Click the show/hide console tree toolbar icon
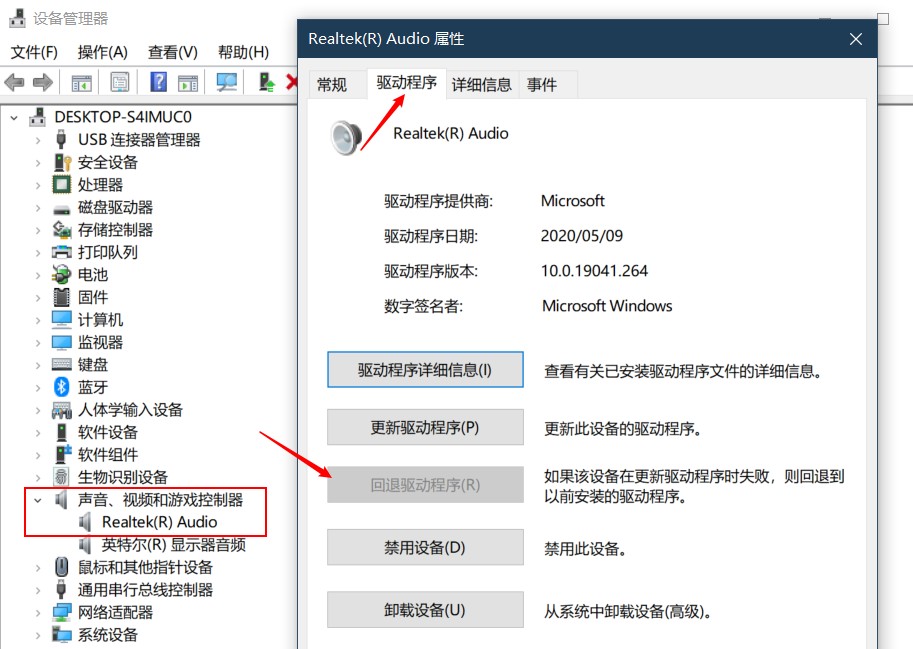This screenshot has width=913, height=649. (82, 83)
